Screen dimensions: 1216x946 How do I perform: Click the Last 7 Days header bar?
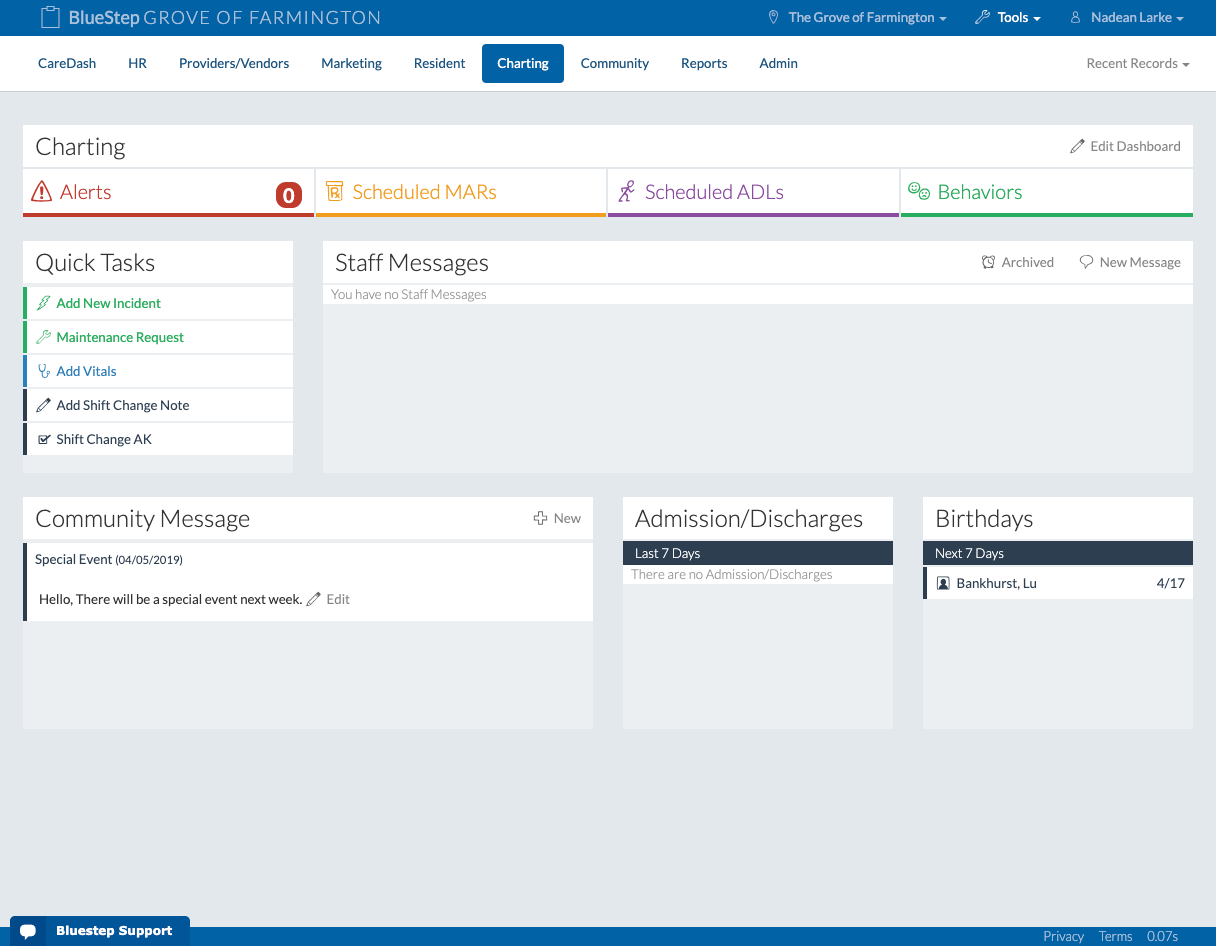point(758,553)
